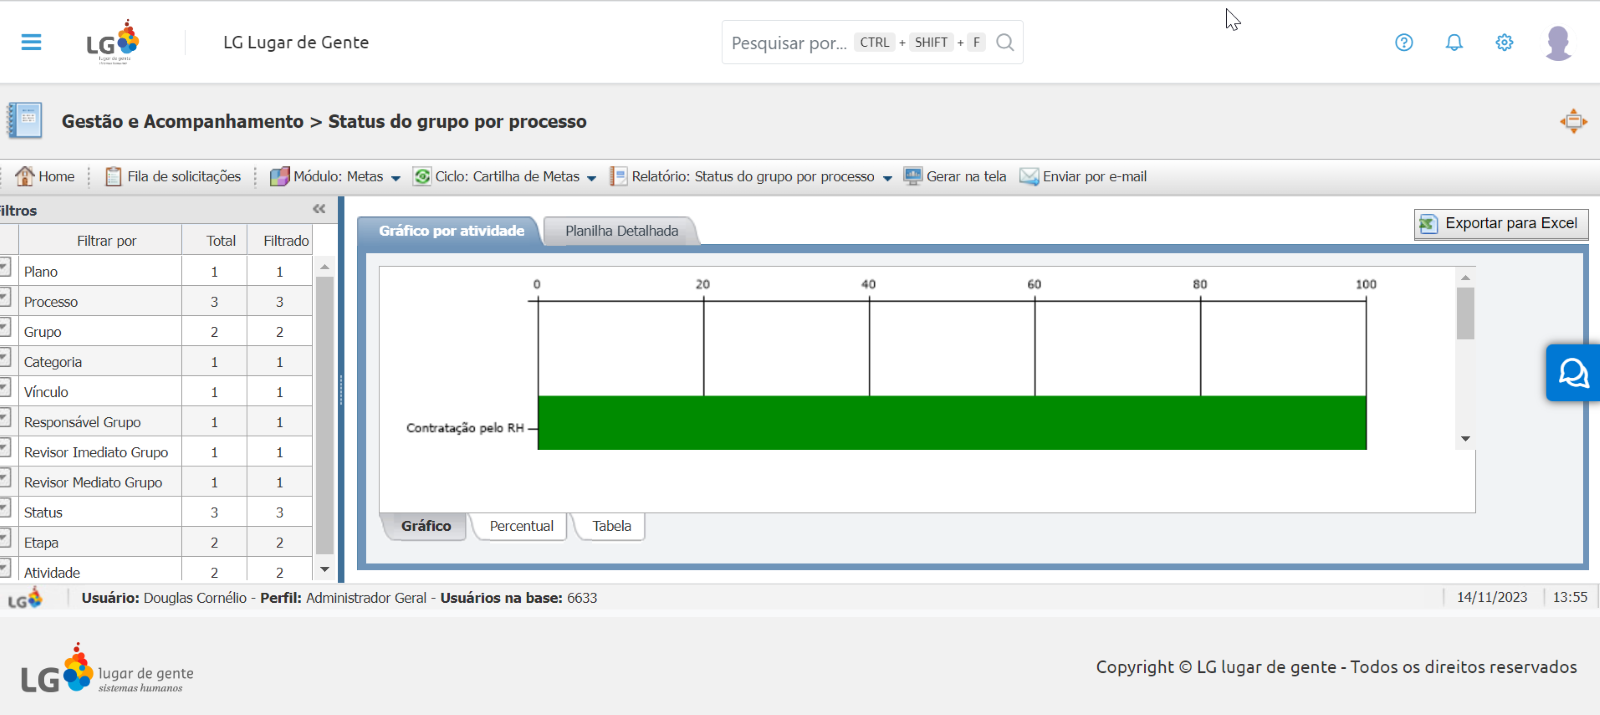Select the Gráfico bottom tab

426,526
